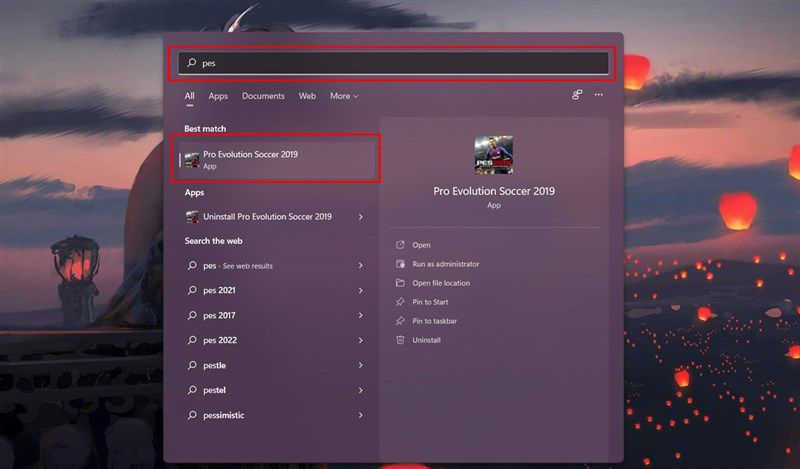Choose Pin to Start

(x=431, y=302)
